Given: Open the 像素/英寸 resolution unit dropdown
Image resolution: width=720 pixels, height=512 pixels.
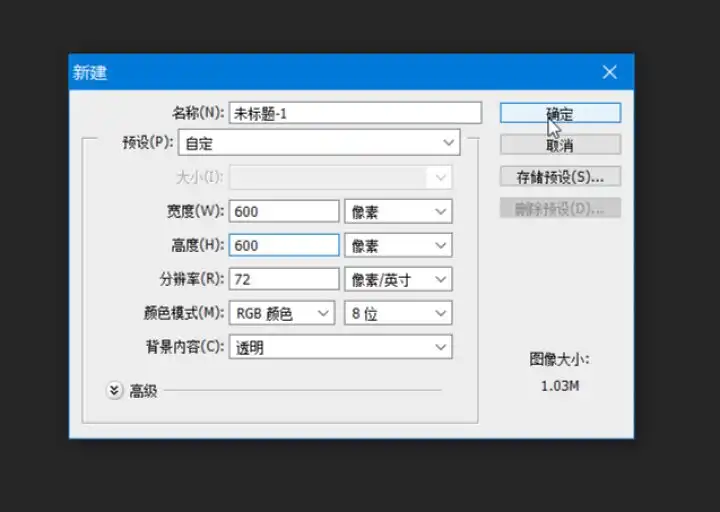Looking at the screenshot, I should [x=398, y=279].
